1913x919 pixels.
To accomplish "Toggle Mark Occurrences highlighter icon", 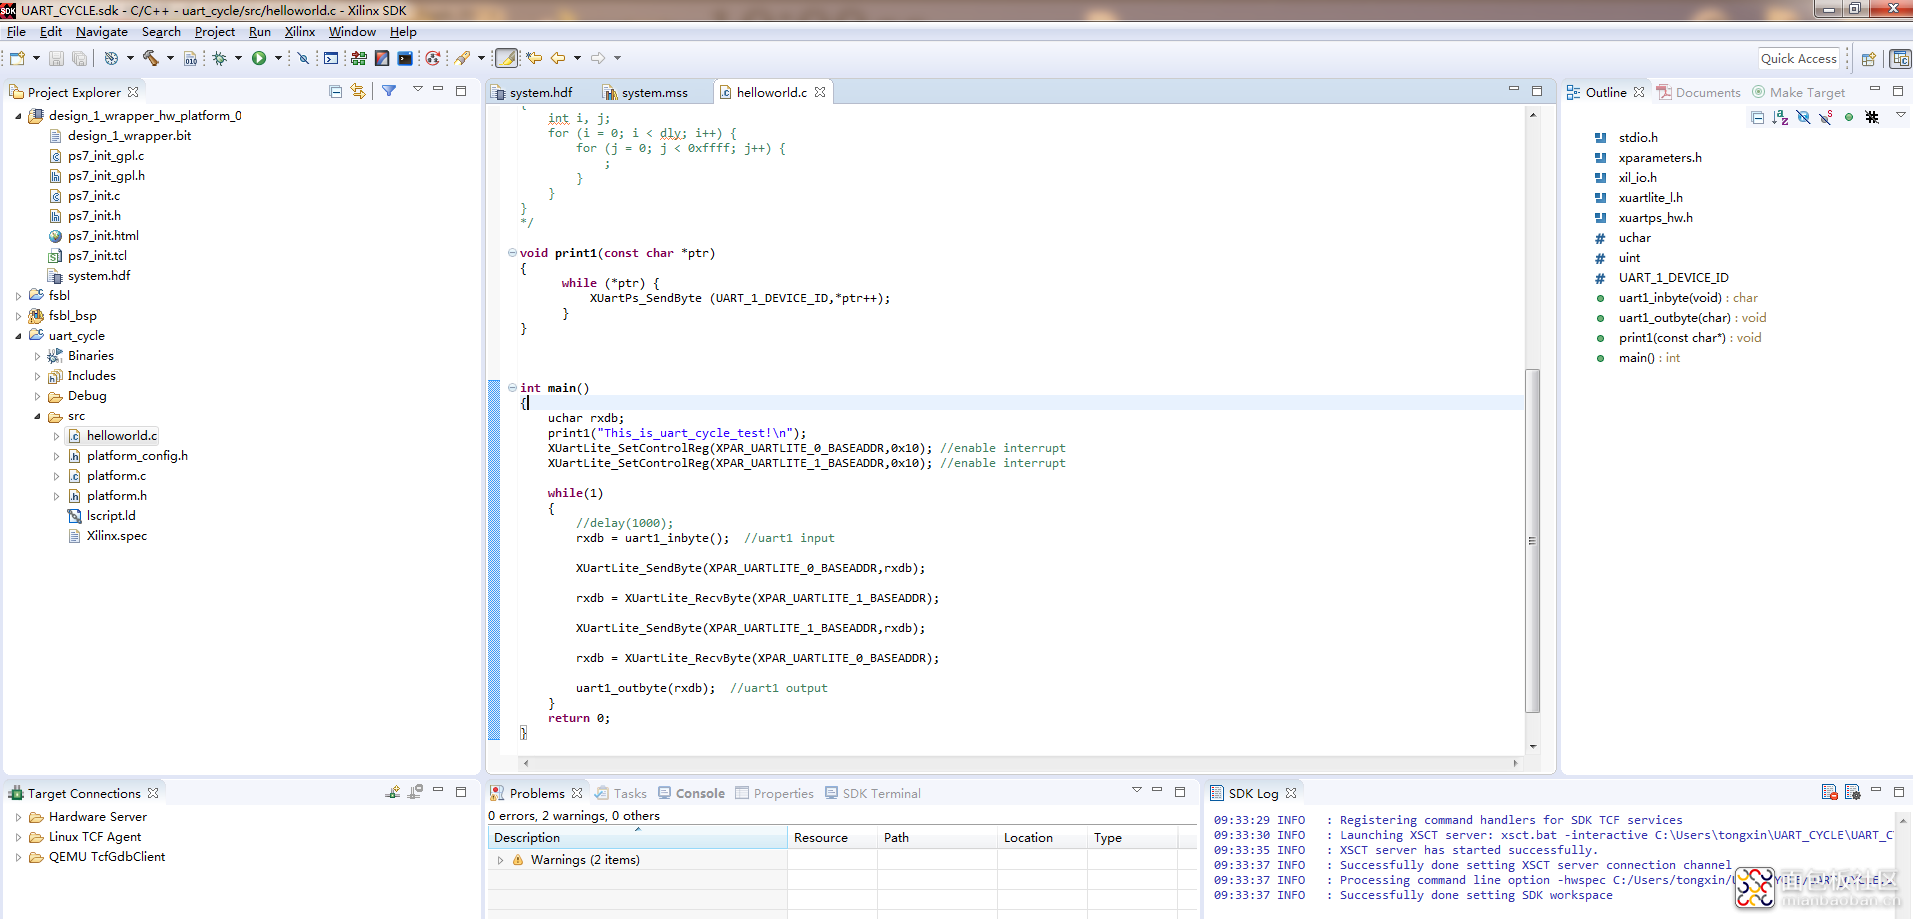I will click(507, 58).
